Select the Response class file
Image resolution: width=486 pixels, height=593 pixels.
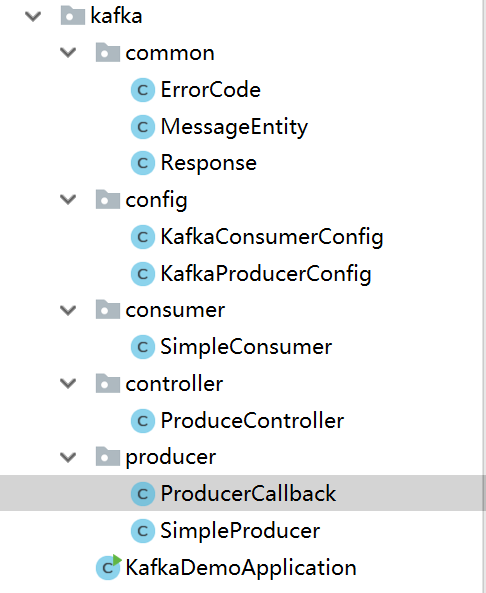208,163
